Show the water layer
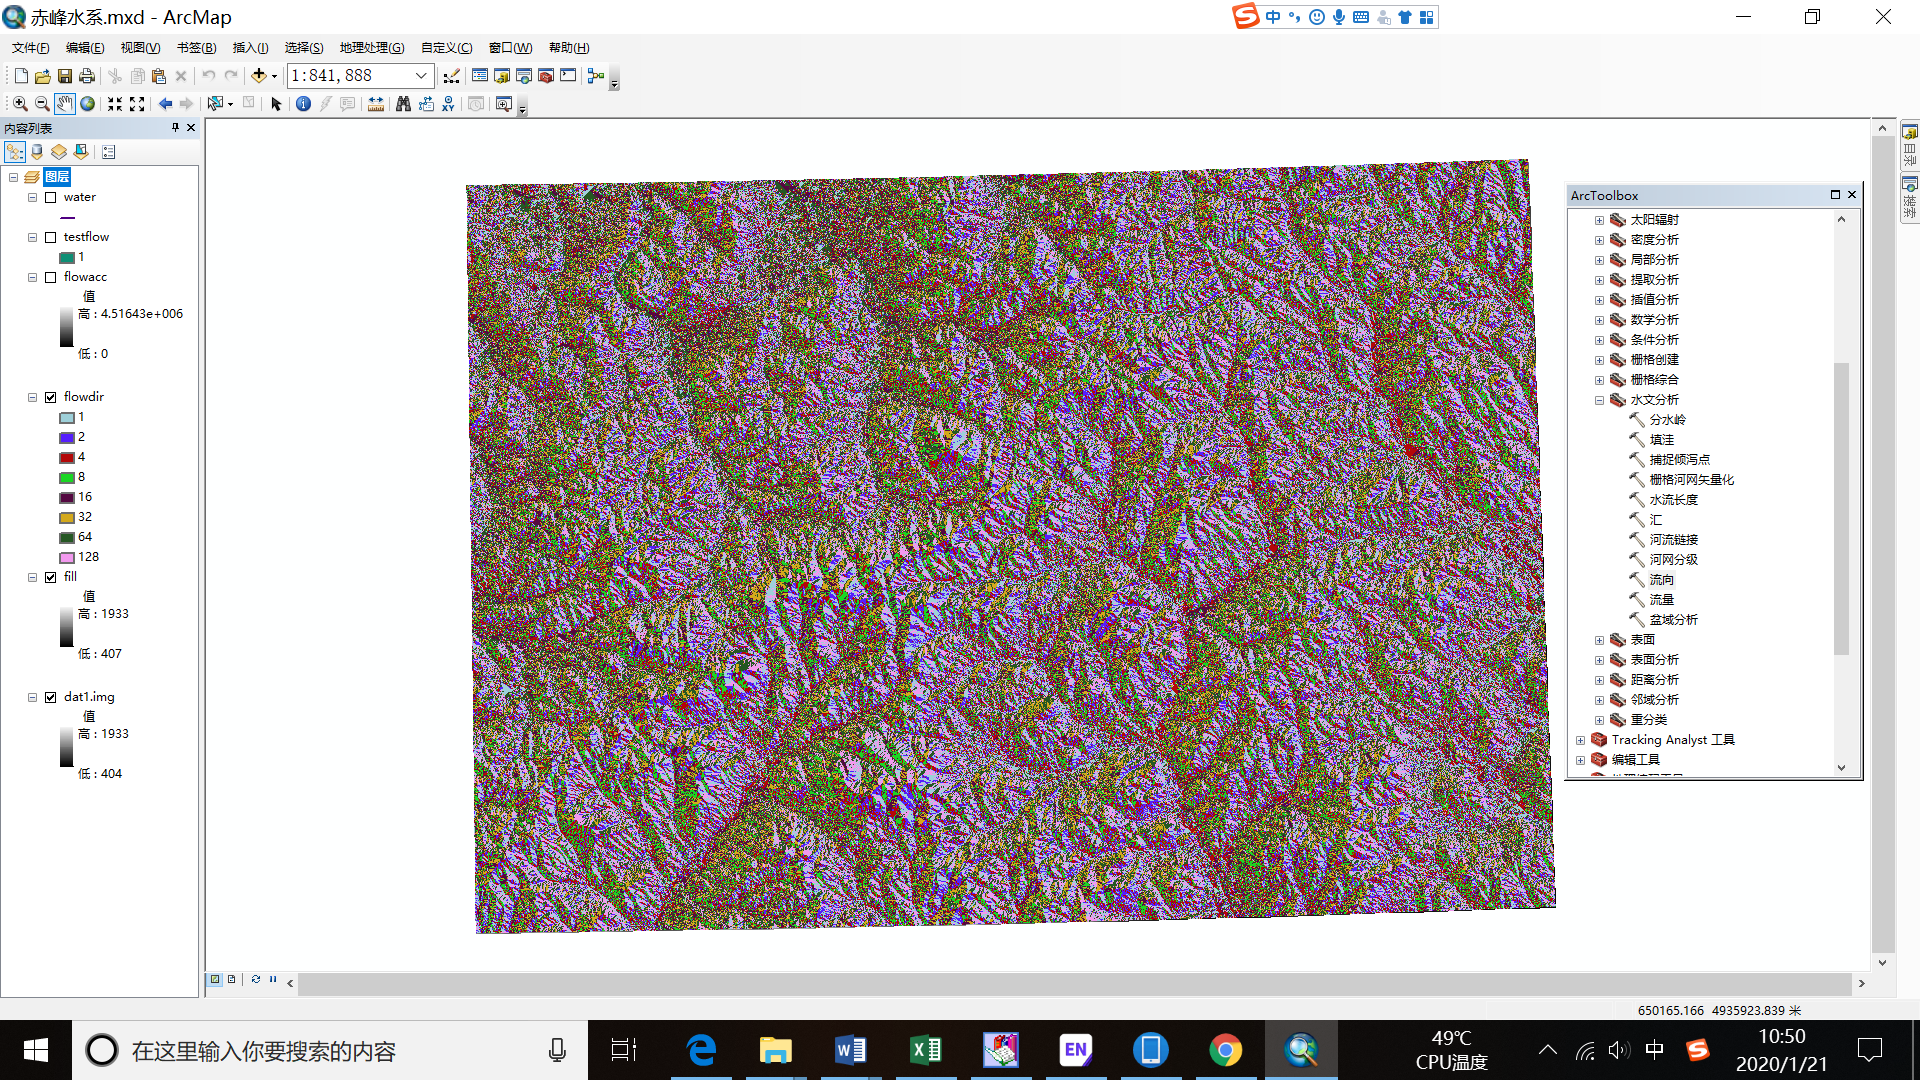The width and height of the screenshot is (1920, 1080). coord(51,197)
